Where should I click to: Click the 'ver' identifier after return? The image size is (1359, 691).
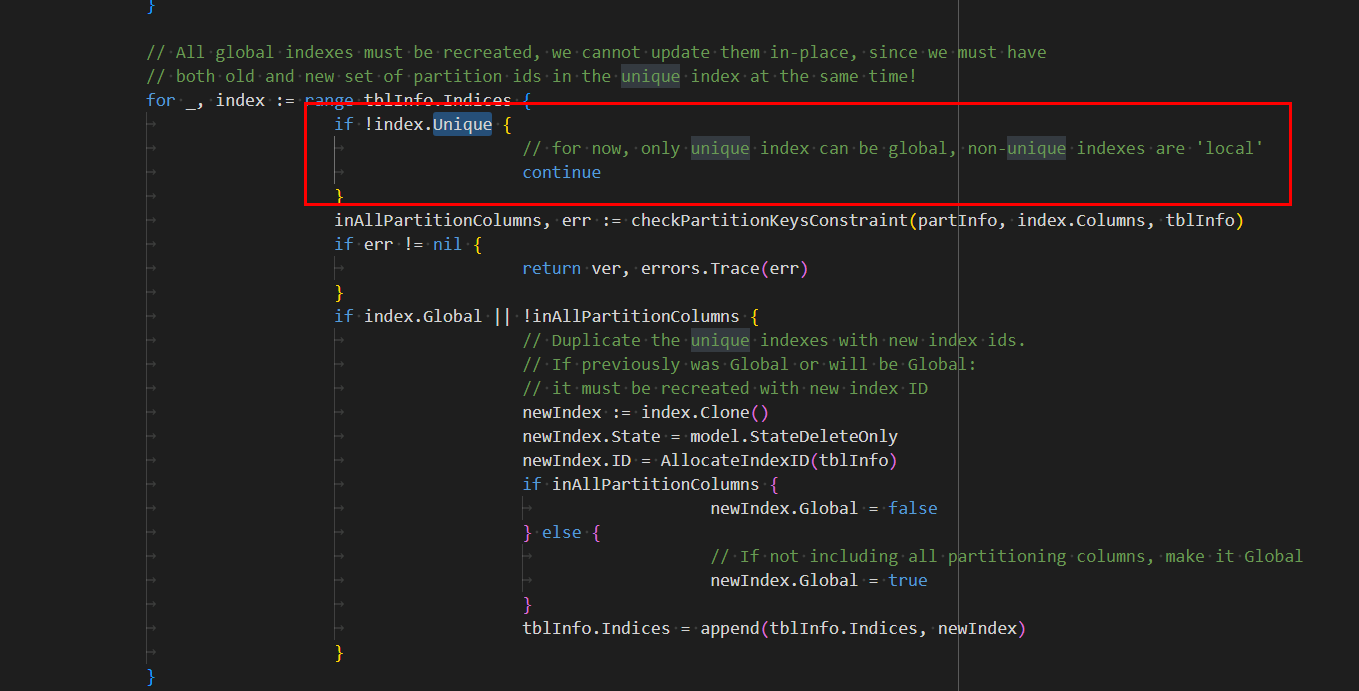606,268
